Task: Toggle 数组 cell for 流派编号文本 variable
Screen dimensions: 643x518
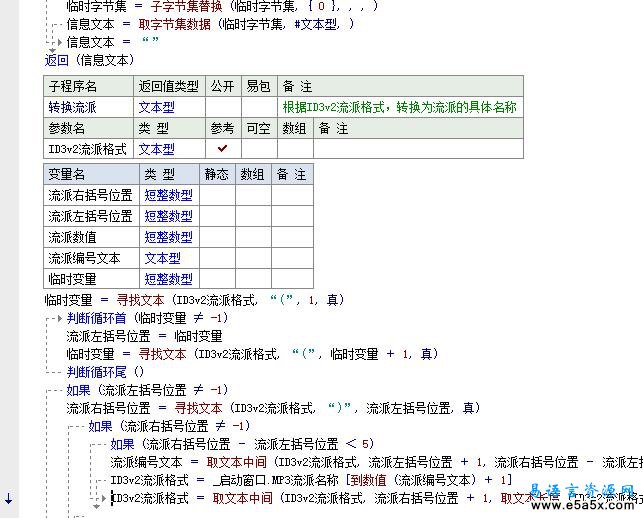Action: [x=253, y=258]
